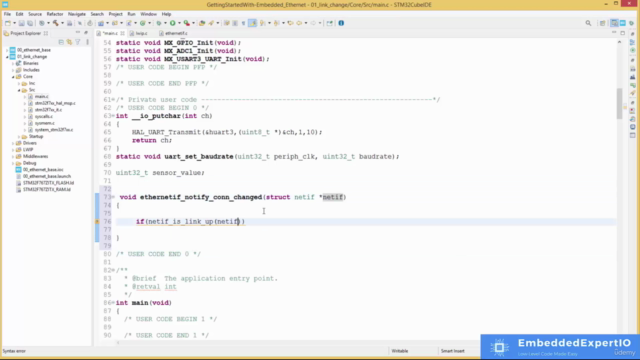Image resolution: width=640 pixels, height=360 pixels.
Task: Click the Last Edit Location icon
Action: coord(290,23)
